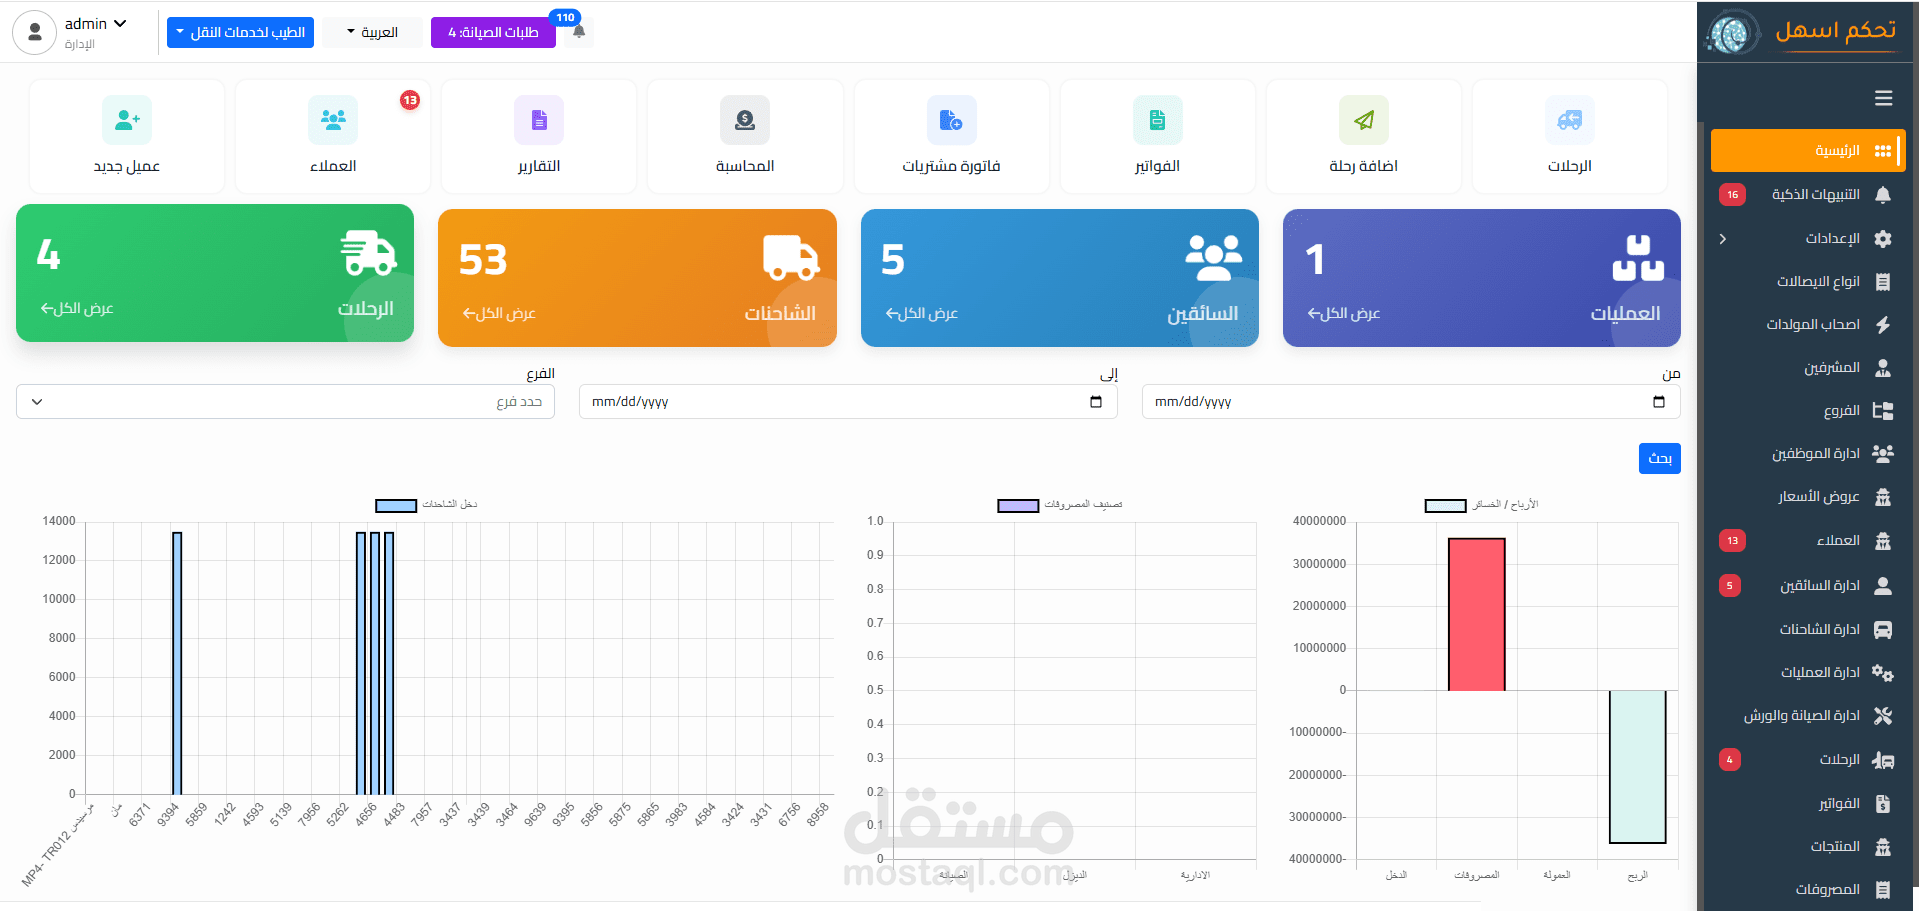Open the اضافة رحلة (add trip) icon
1919x911 pixels.
coord(1363,120)
